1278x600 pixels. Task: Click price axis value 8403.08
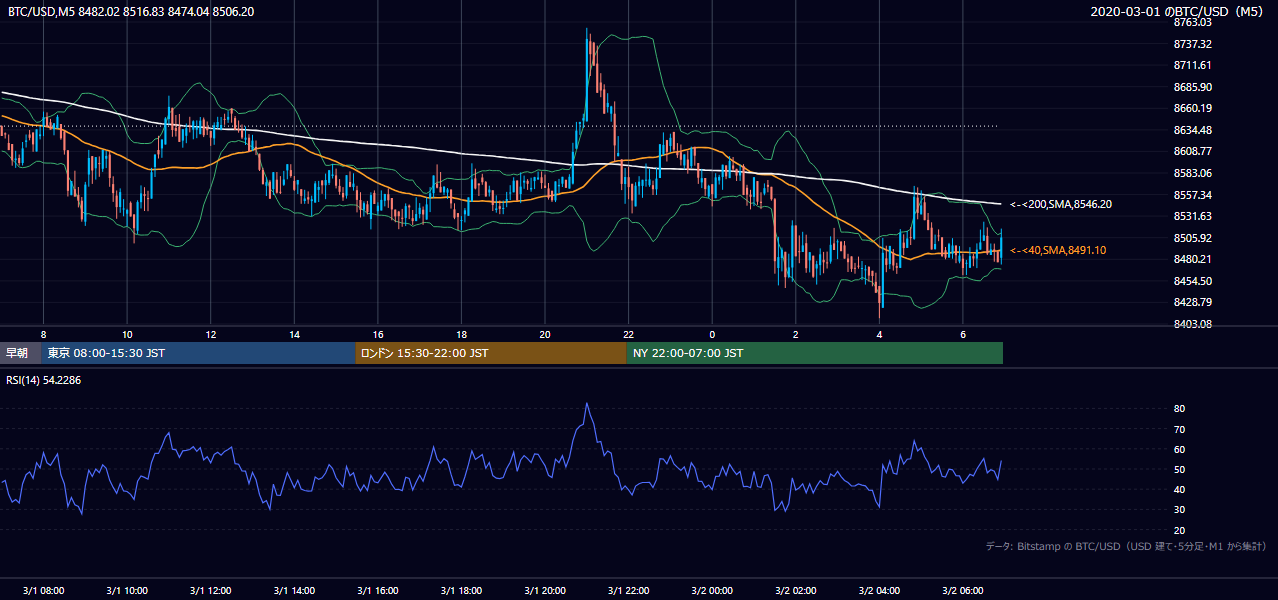(1192, 324)
